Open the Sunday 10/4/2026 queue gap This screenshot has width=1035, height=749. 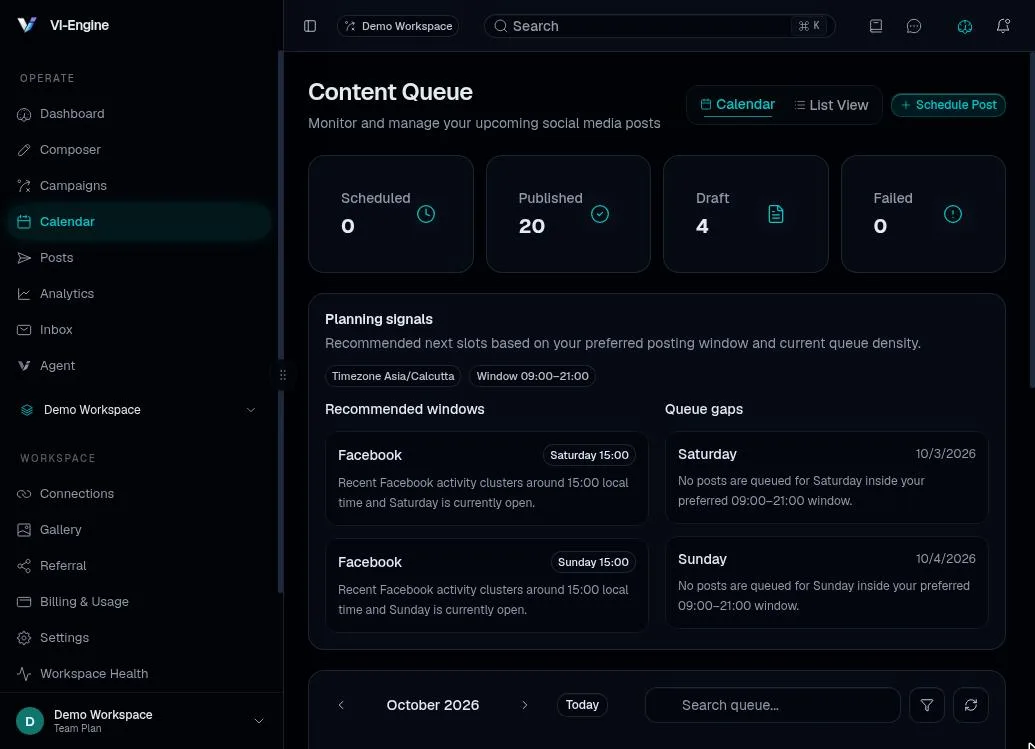(x=826, y=582)
